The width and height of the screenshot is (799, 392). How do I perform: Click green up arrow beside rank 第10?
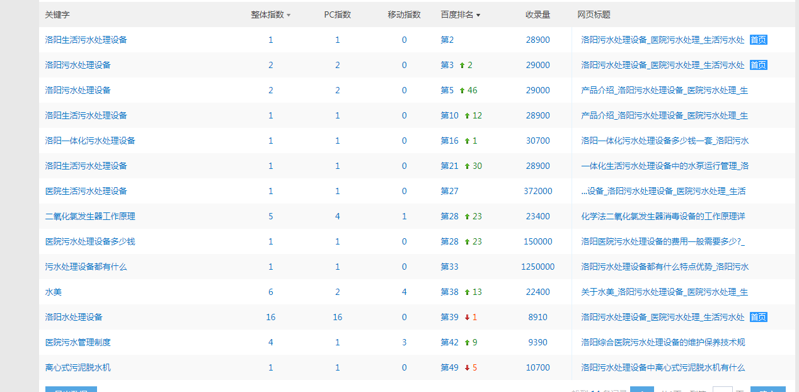pyautogui.click(x=467, y=116)
